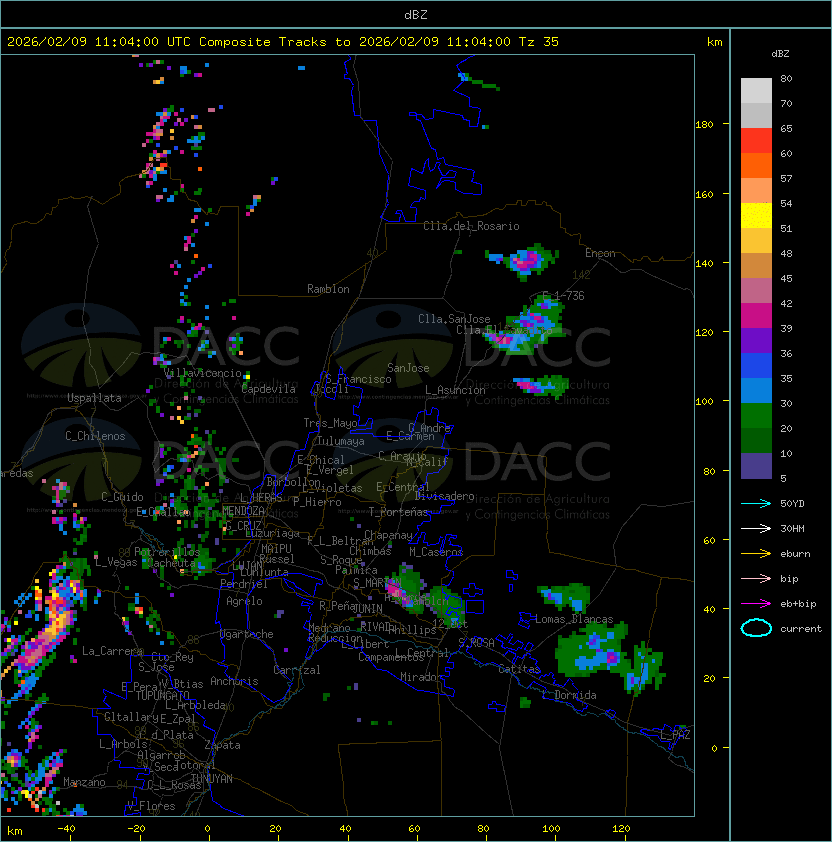Click the '50YD' legend label
The image size is (832, 842).
(792, 504)
